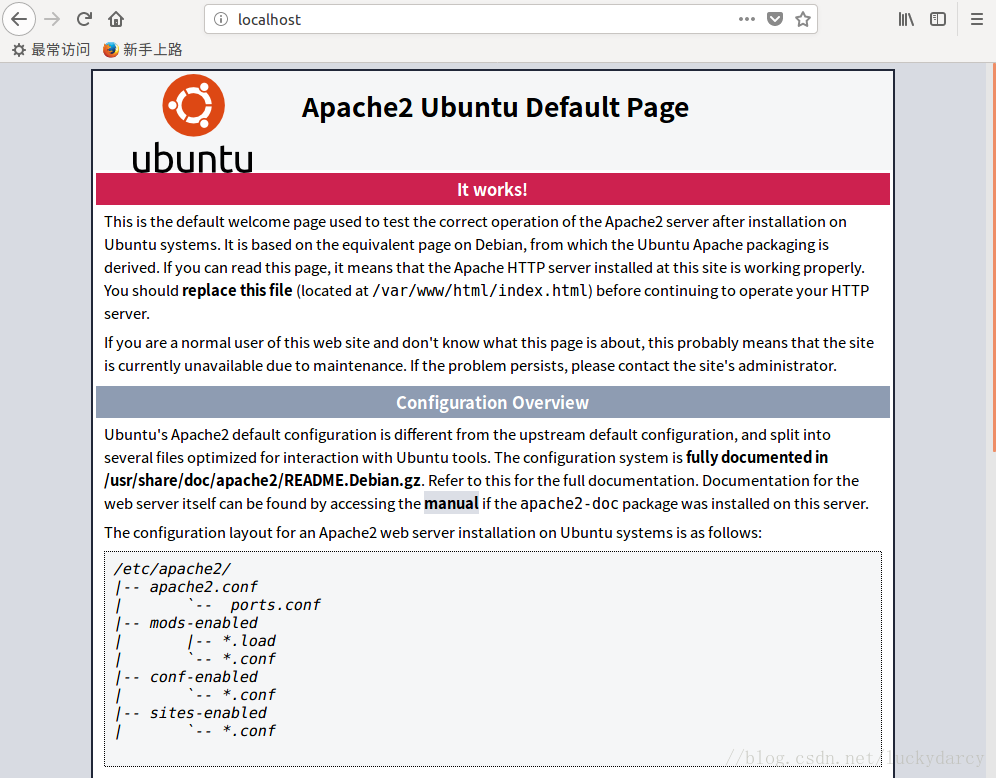Click the Firefox icon of 新手上路 bookmark
Screen dimensions: 996x778
click(111, 50)
